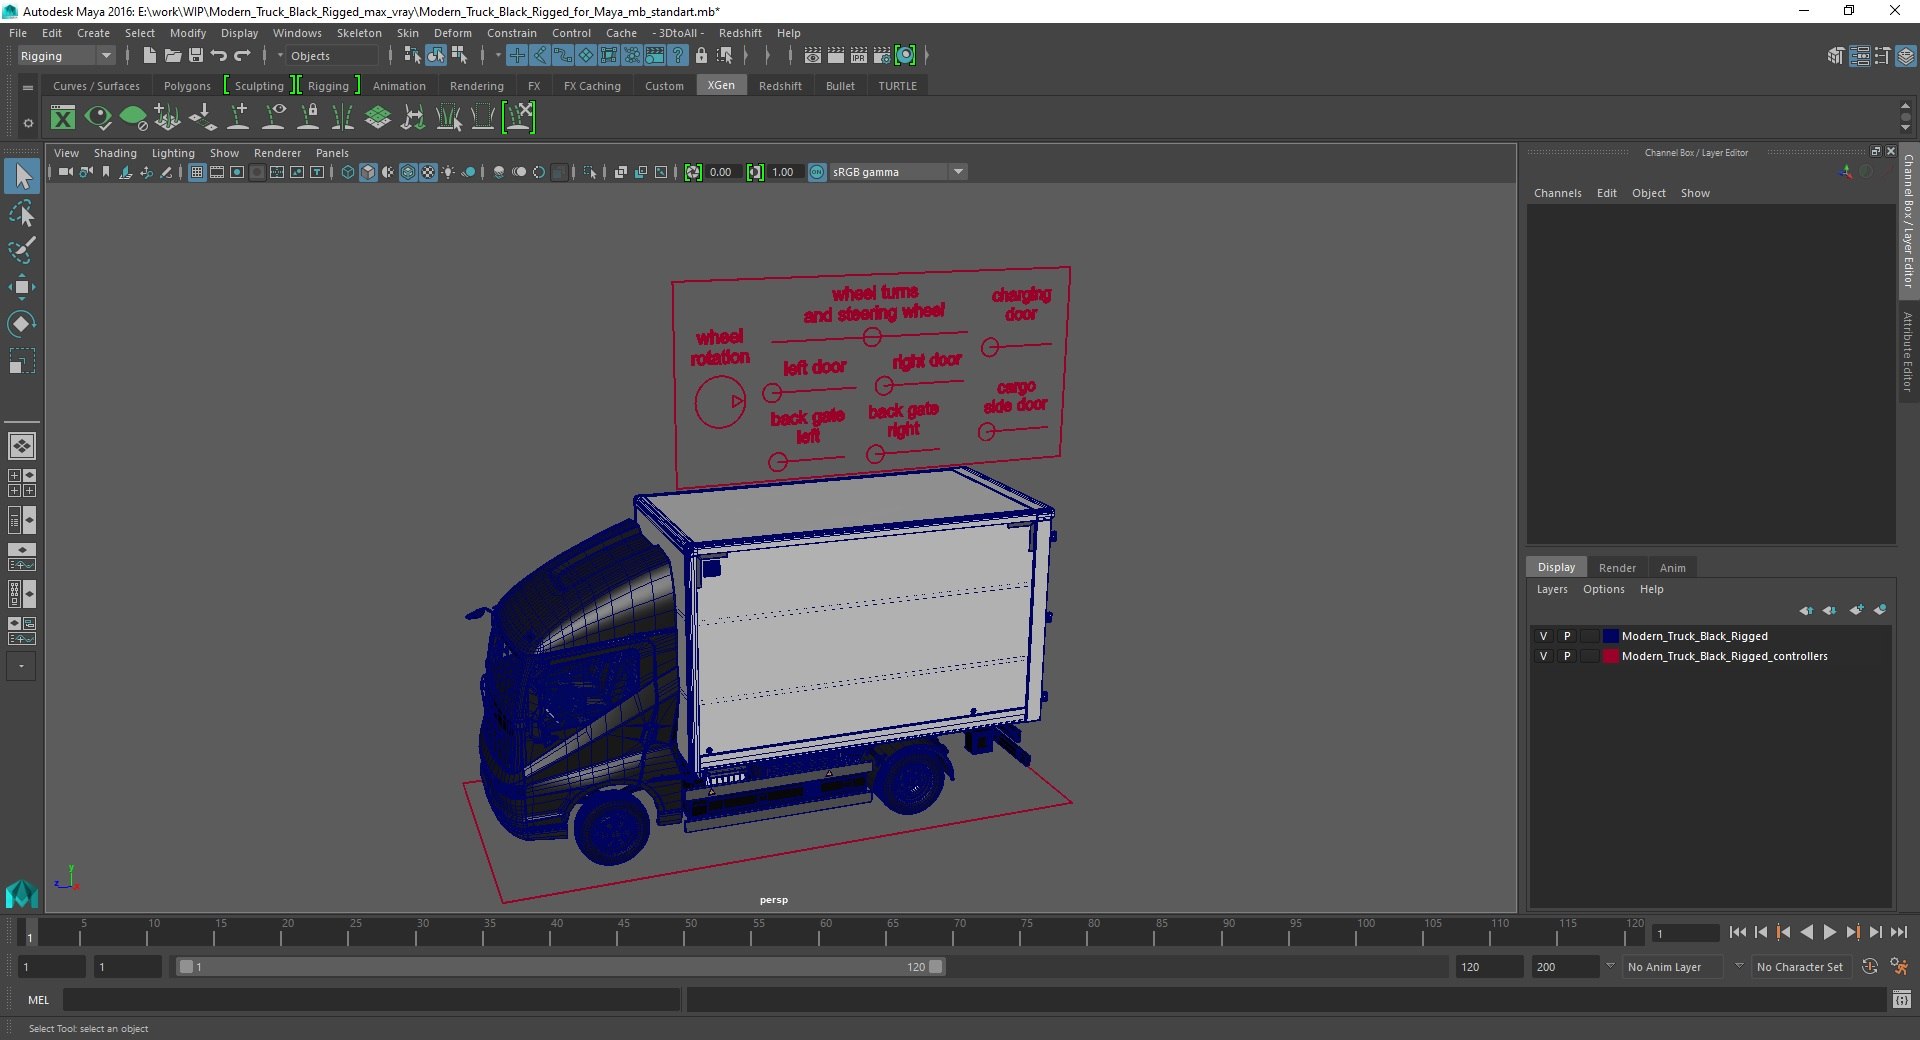Play the animation forwards
The width and height of the screenshot is (1920, 1040).
pyautogui.click(x=1829, y=932)
